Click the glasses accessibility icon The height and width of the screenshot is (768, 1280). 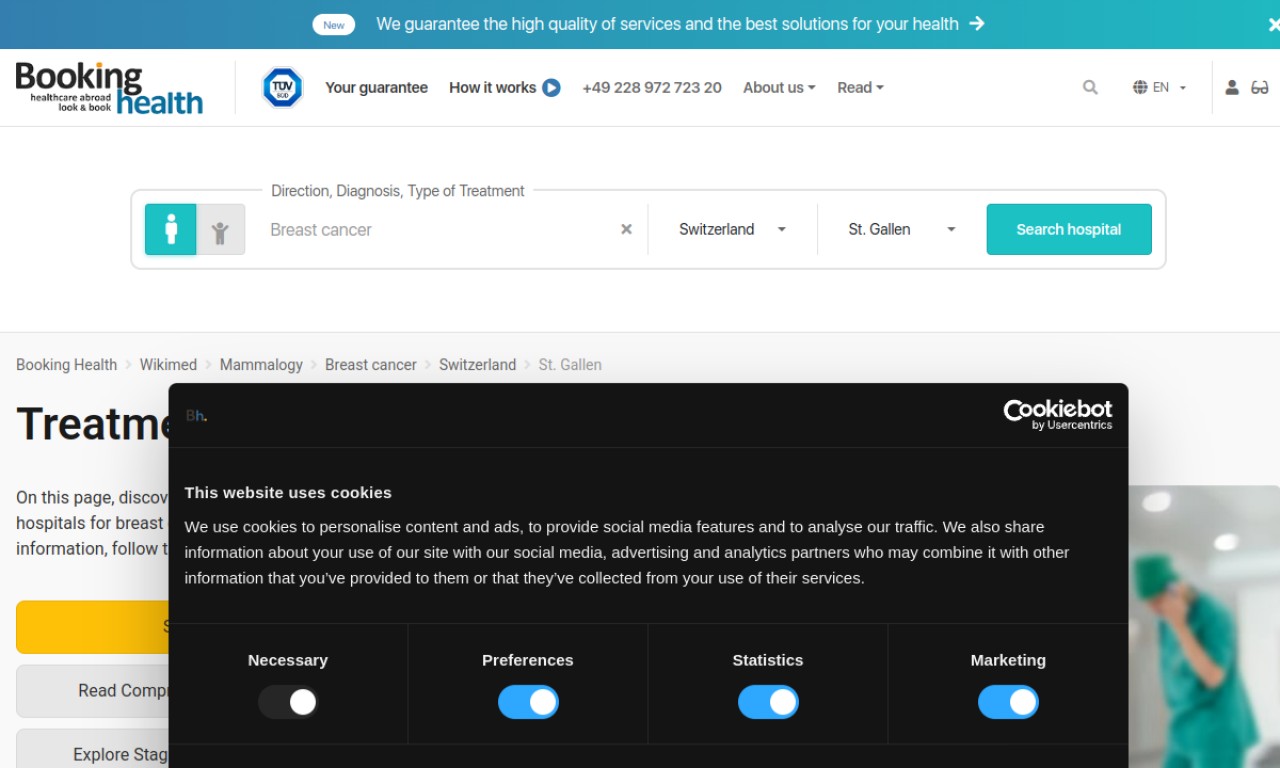click(1260, 88)
